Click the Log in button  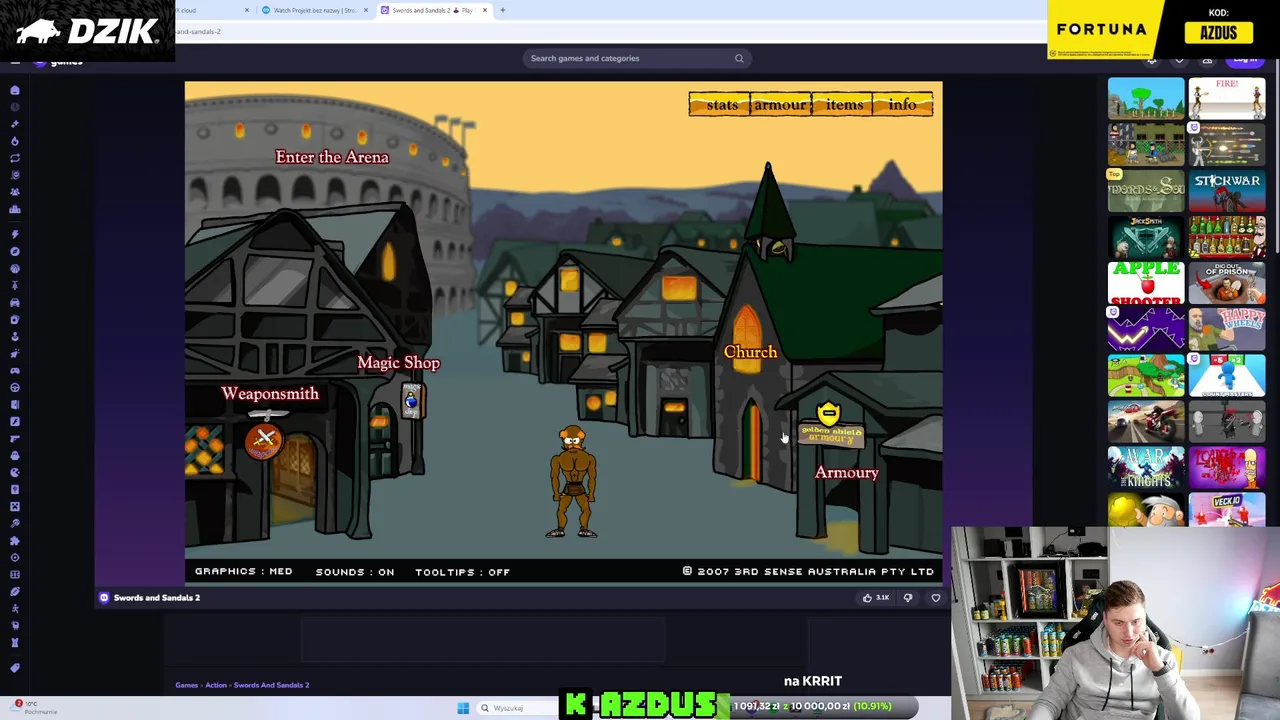click(1245, 60)
